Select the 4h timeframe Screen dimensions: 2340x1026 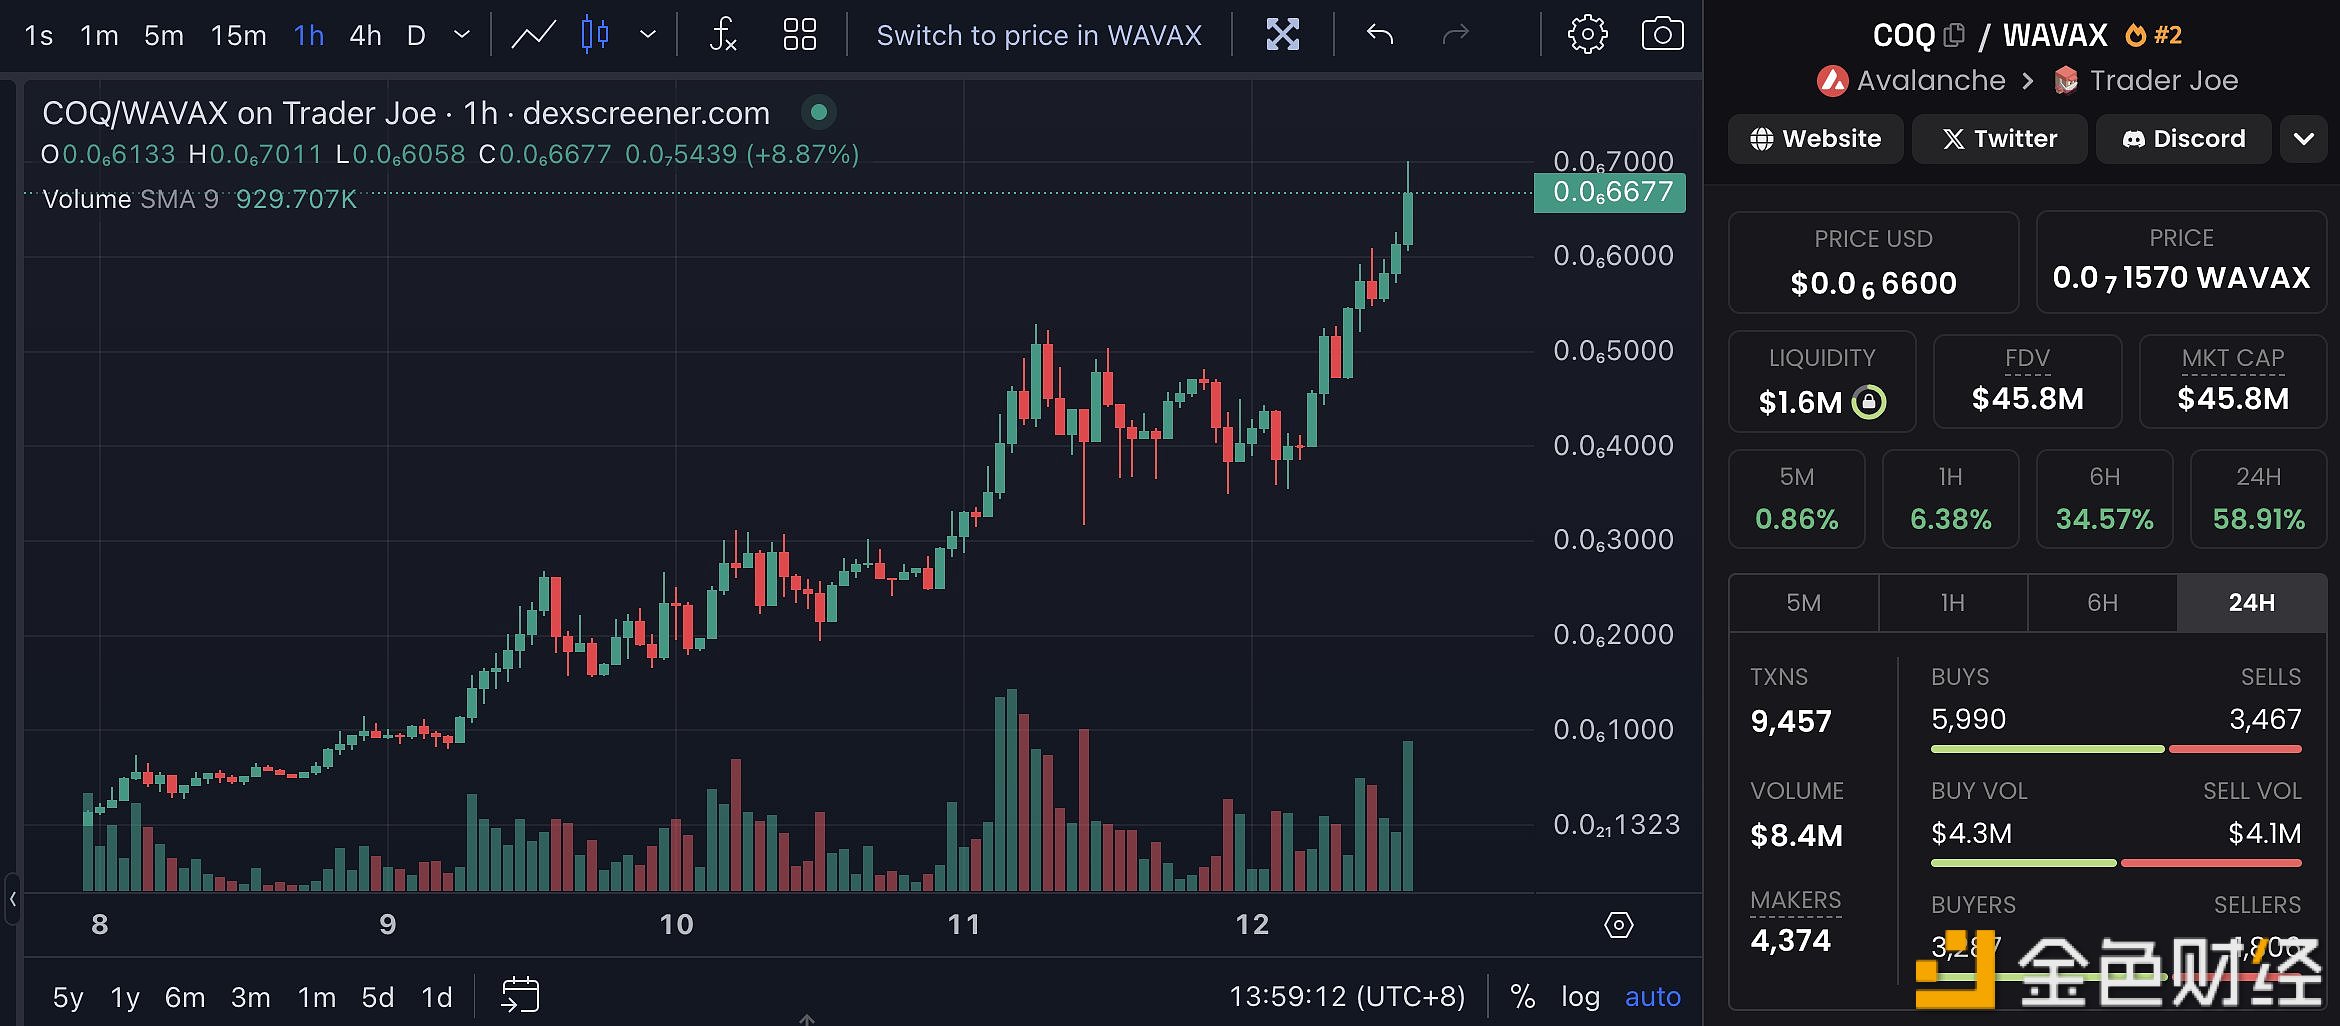pos(366,36)
